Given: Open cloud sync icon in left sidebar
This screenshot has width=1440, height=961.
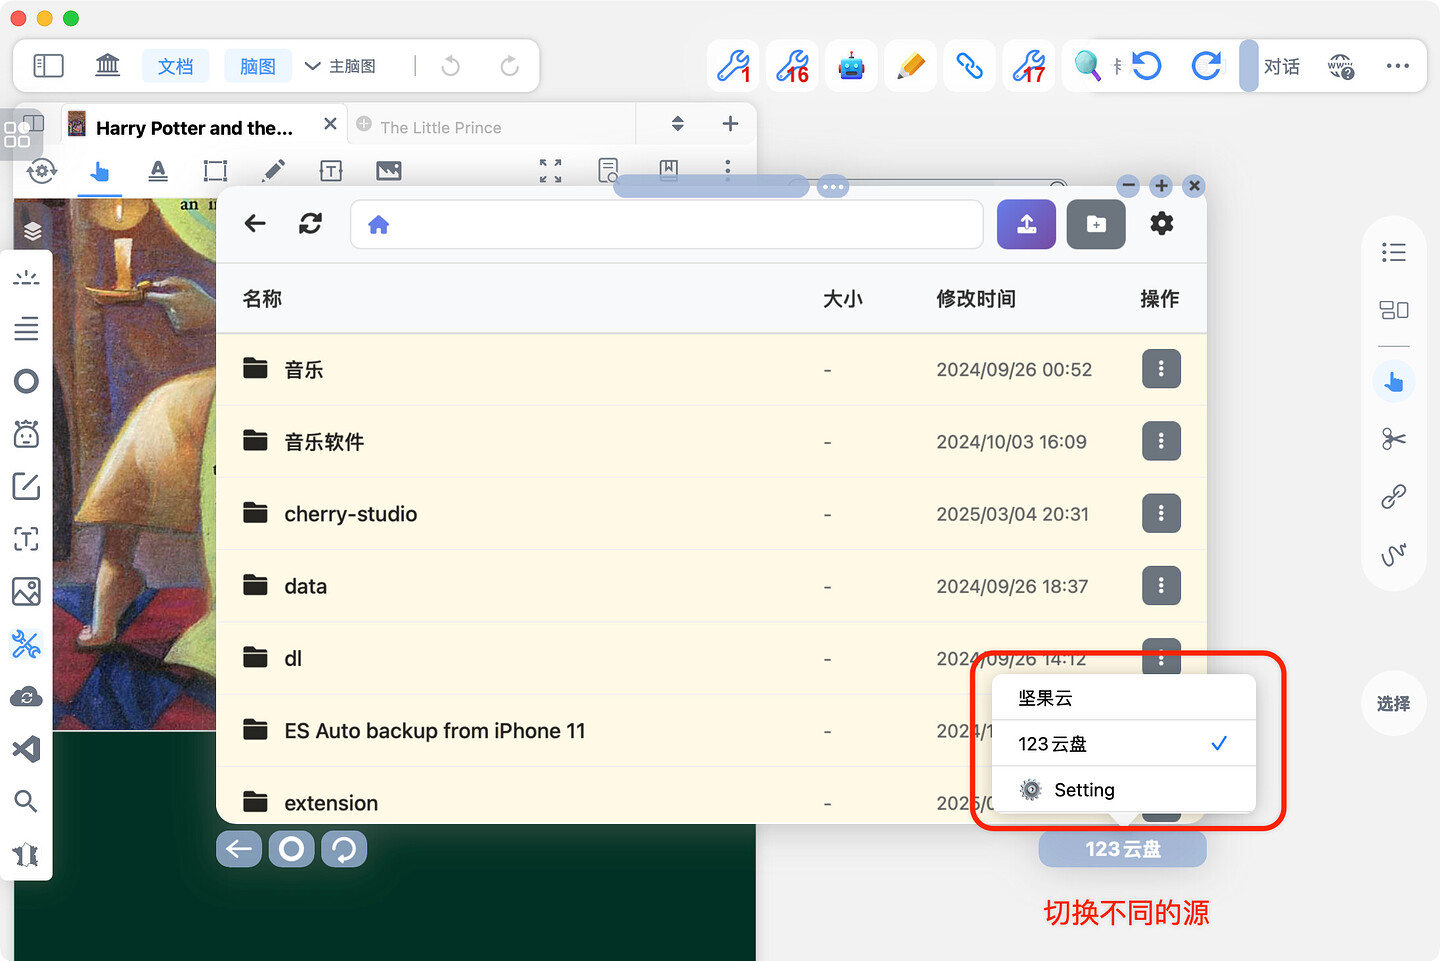Looking at the screenshot, I should pos(26,697).
